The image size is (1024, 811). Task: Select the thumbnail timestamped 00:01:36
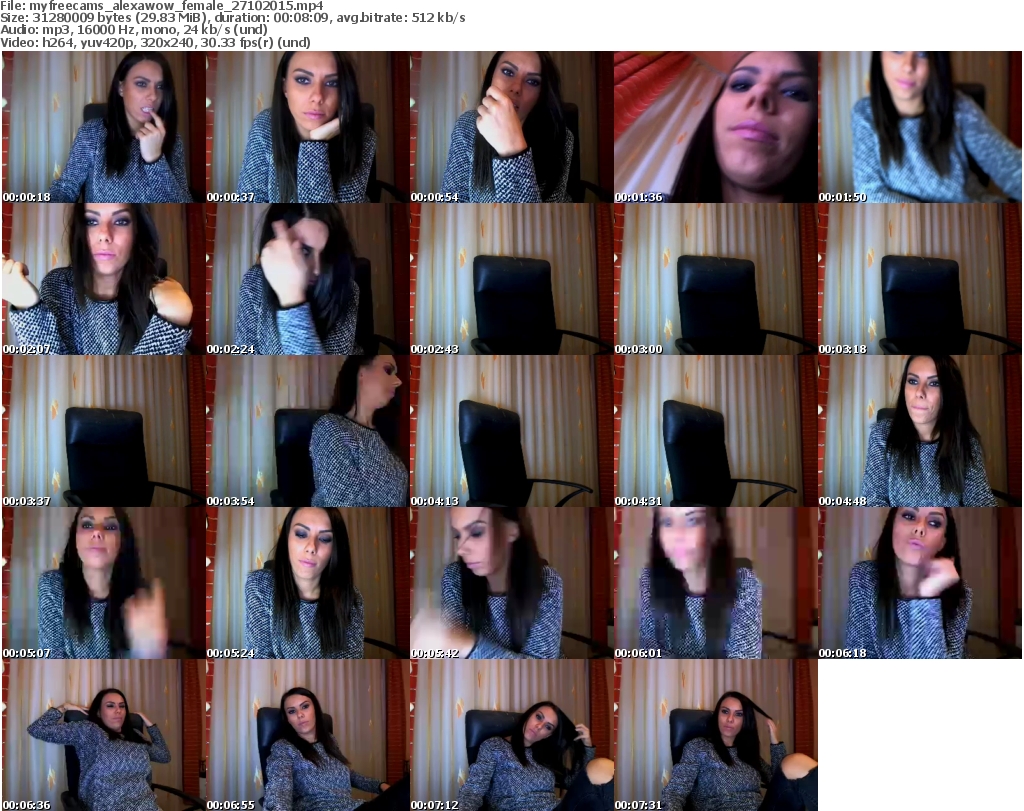click(x=716, y=127)
